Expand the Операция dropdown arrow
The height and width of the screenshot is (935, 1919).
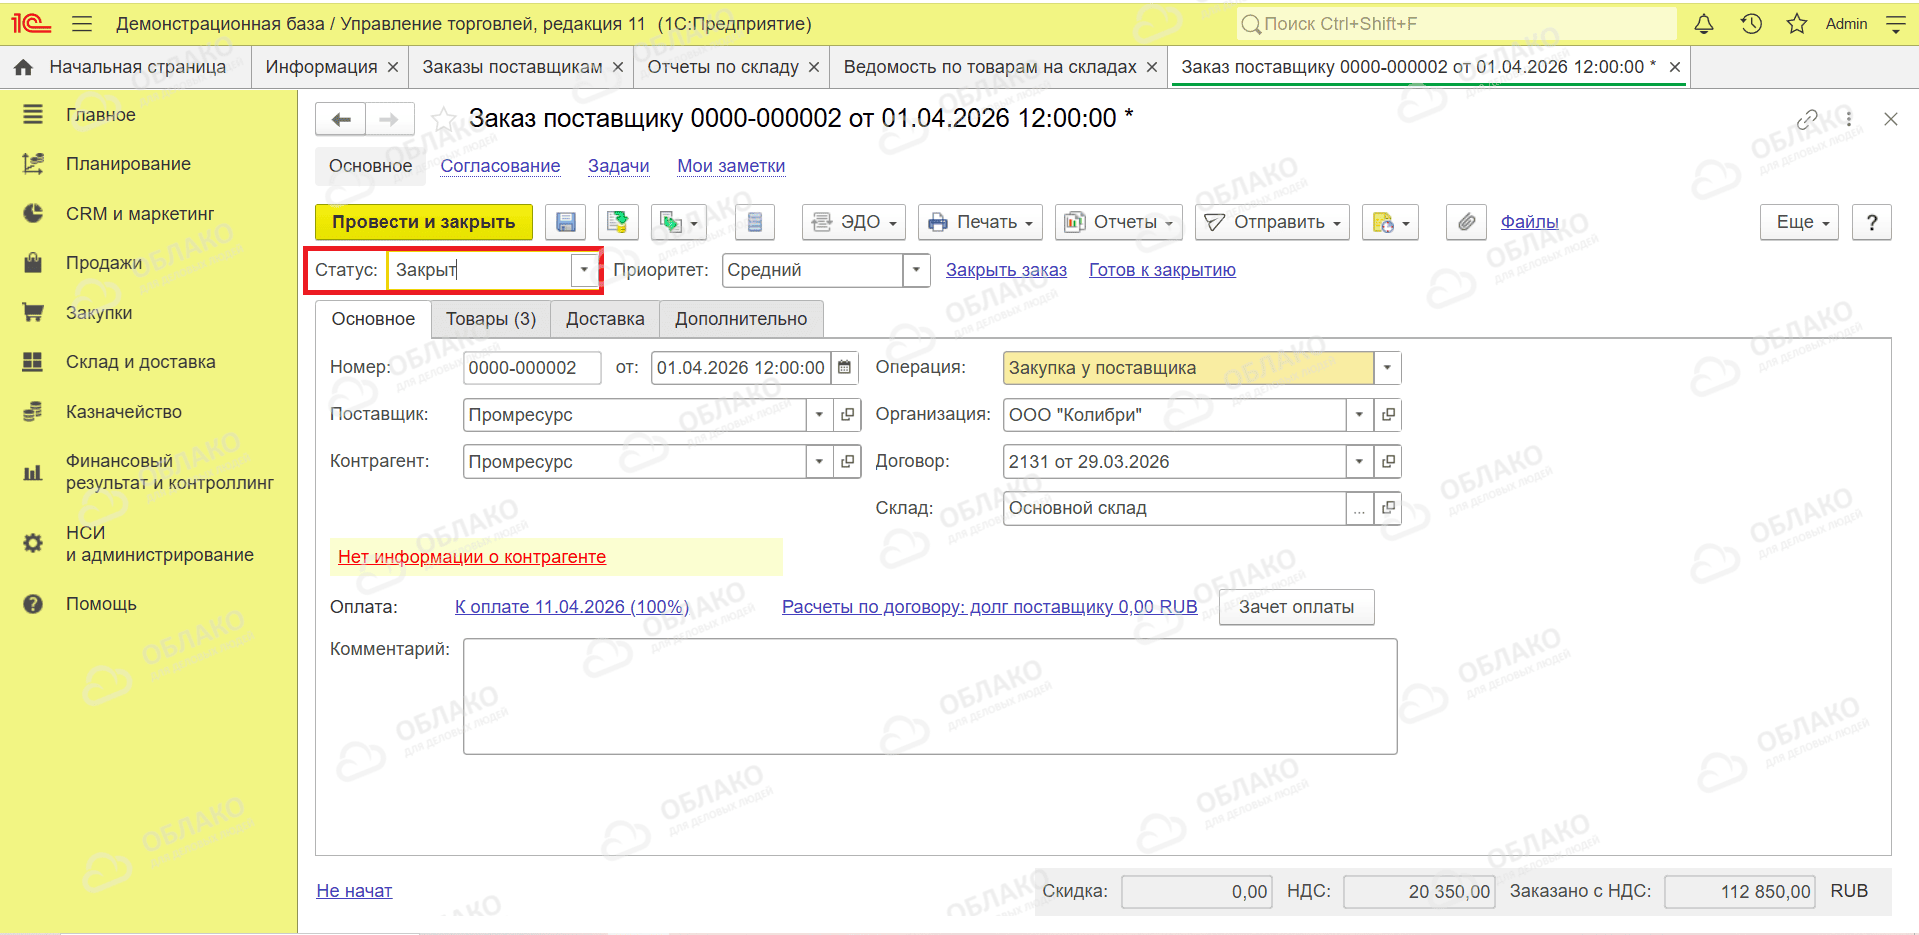pos(1387,368)
